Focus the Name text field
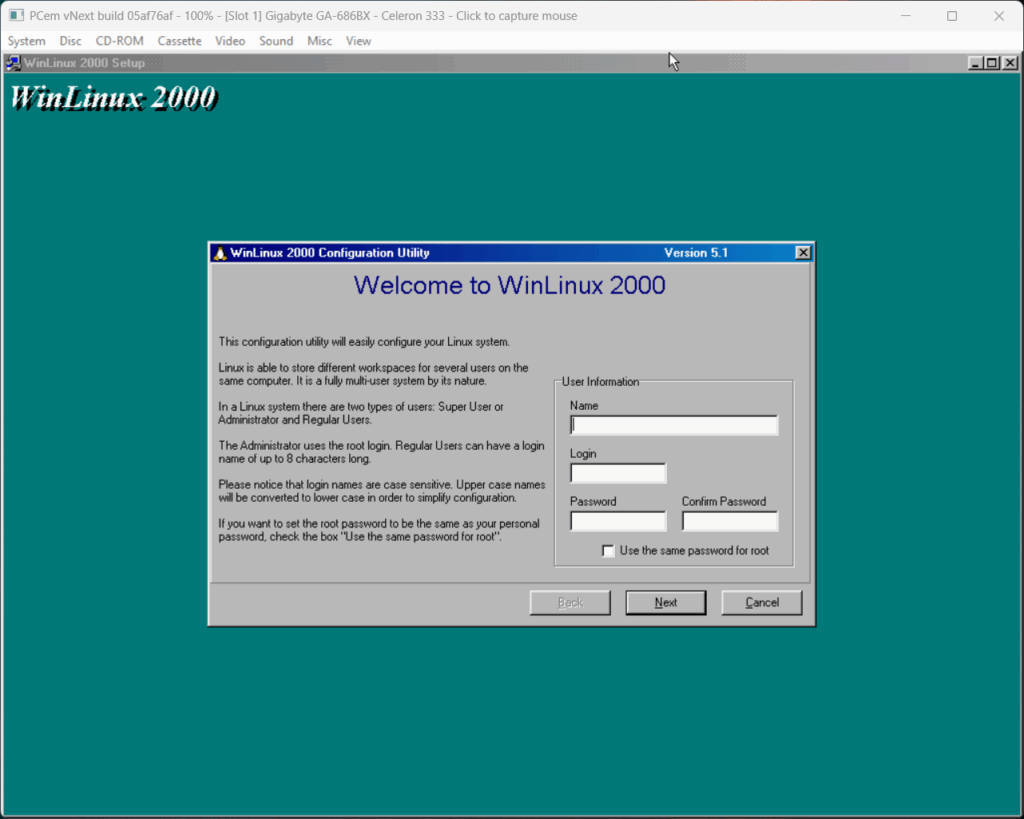Viewport: 1024px width, 819px height. pos(673,425)
